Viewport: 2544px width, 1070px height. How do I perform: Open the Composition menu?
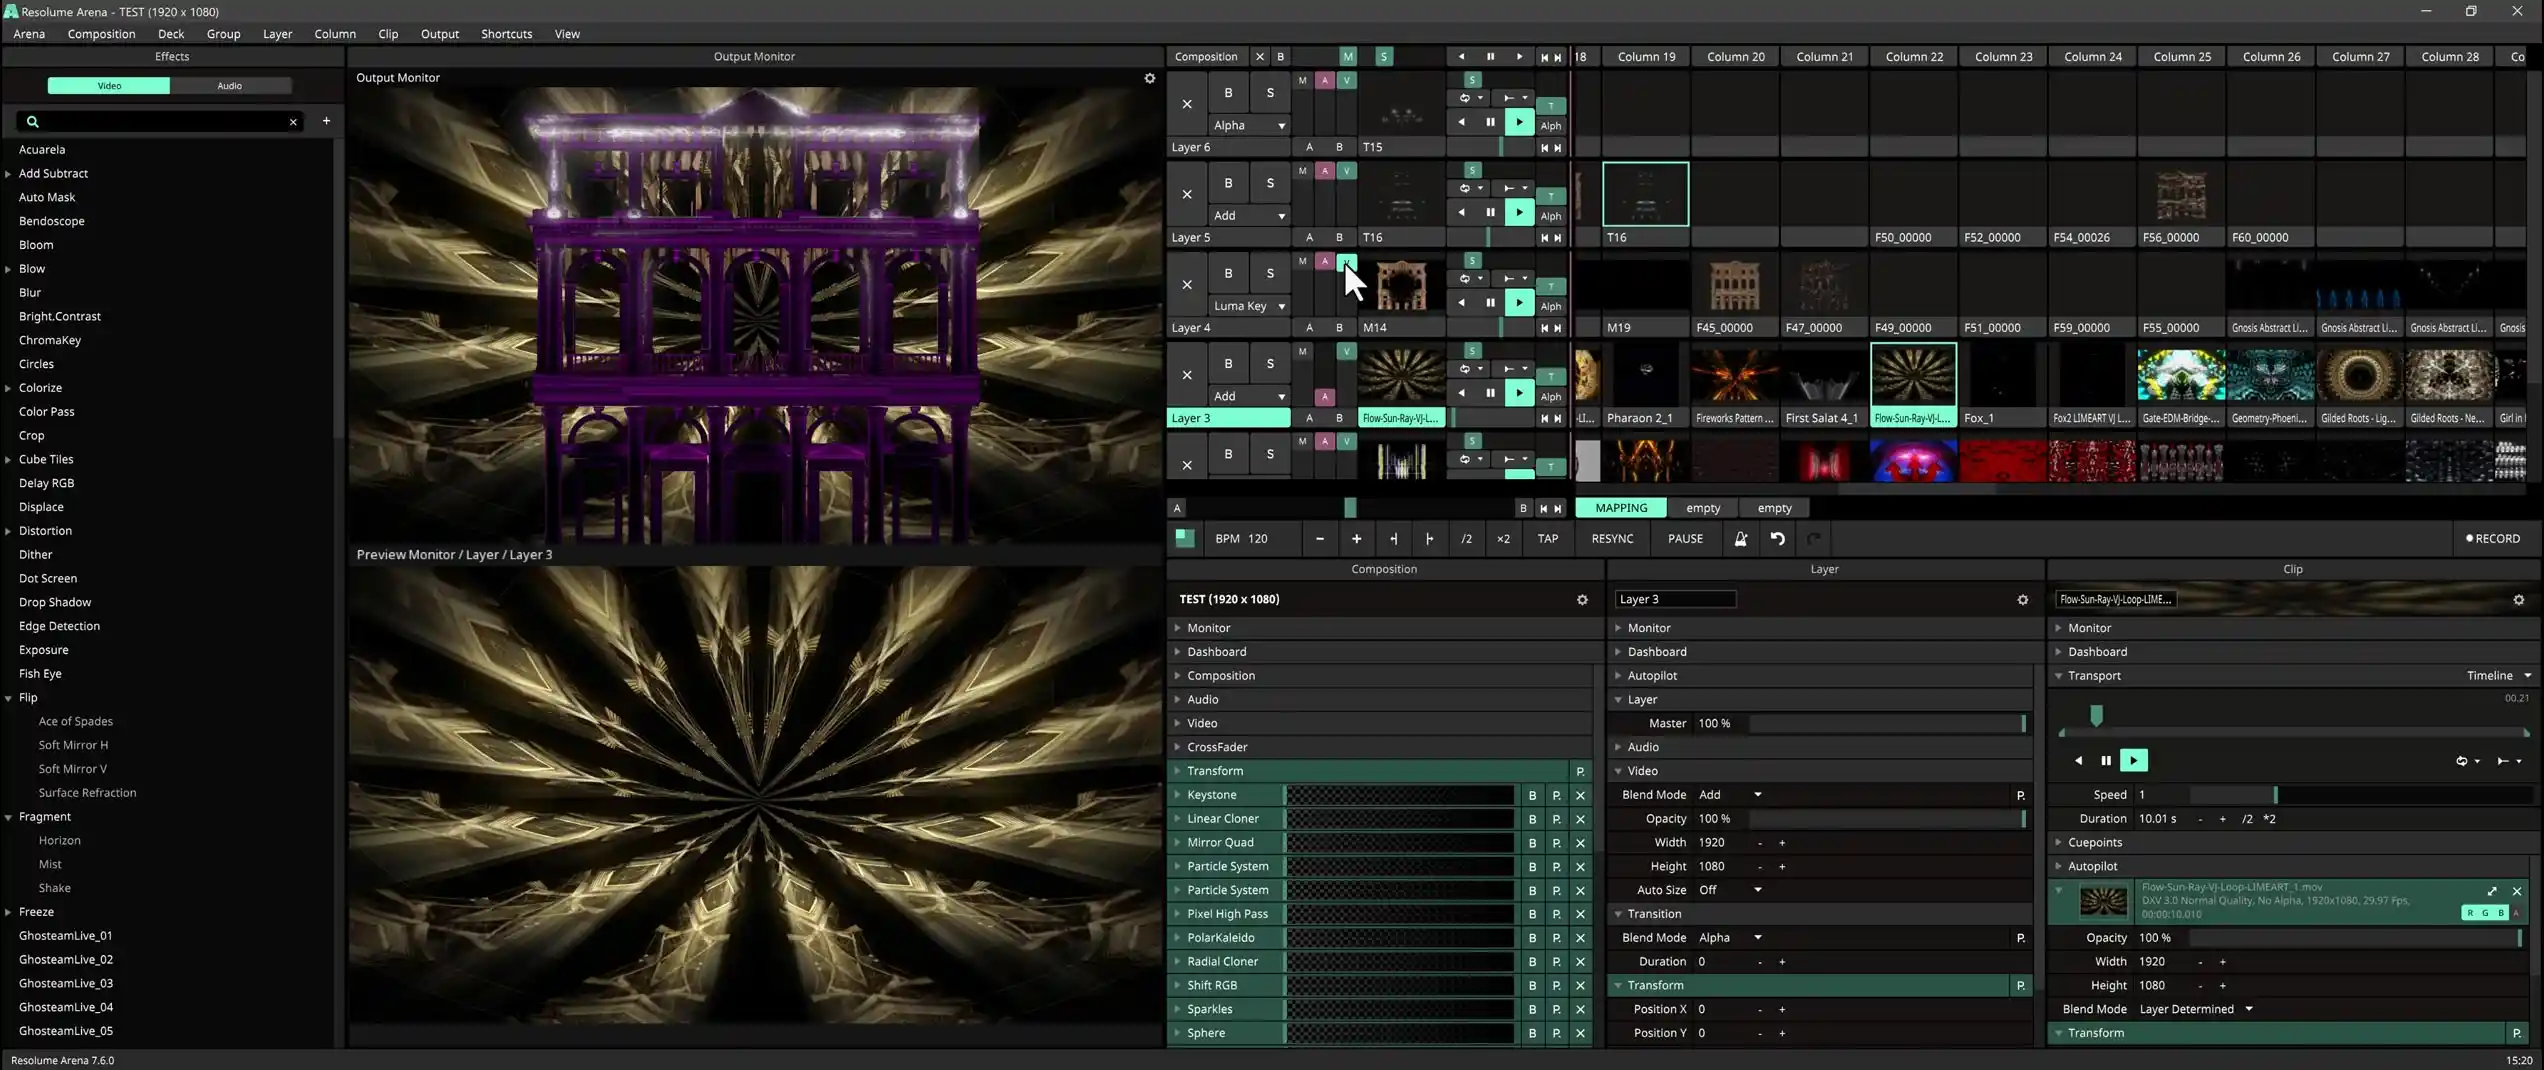pos(101,34)
